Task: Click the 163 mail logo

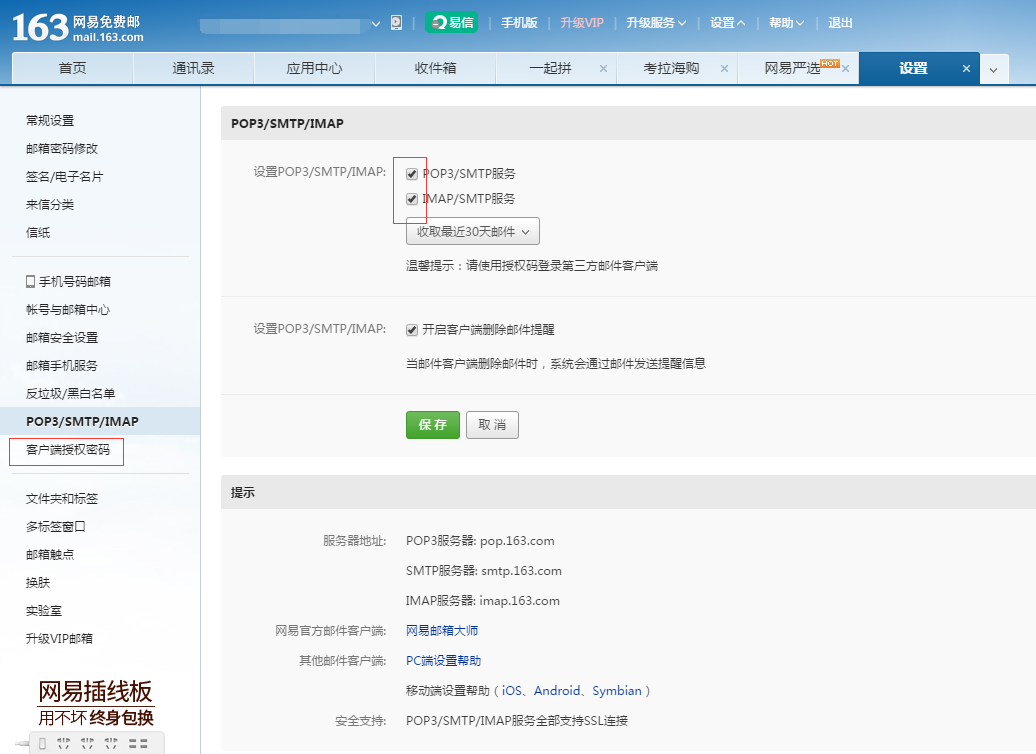Action: [78, 26]
